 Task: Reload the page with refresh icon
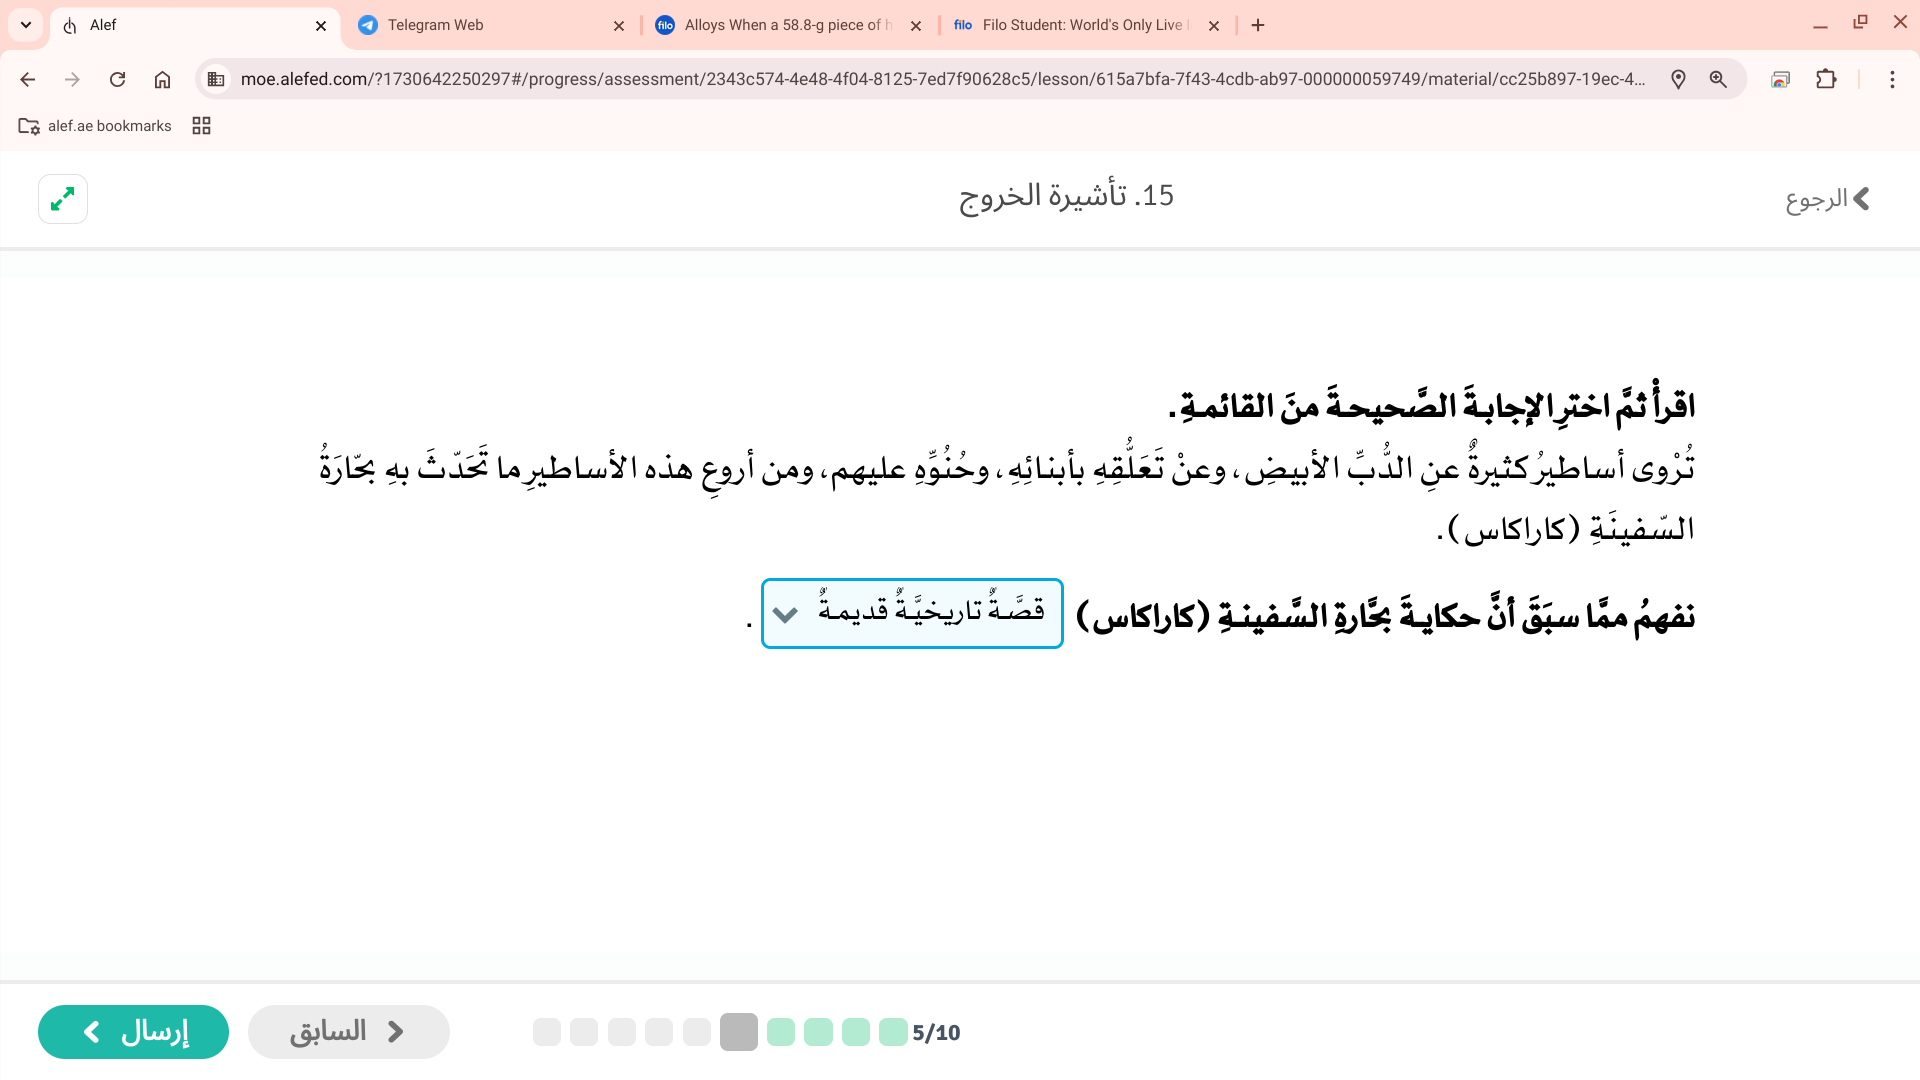(x=117, y=79)
